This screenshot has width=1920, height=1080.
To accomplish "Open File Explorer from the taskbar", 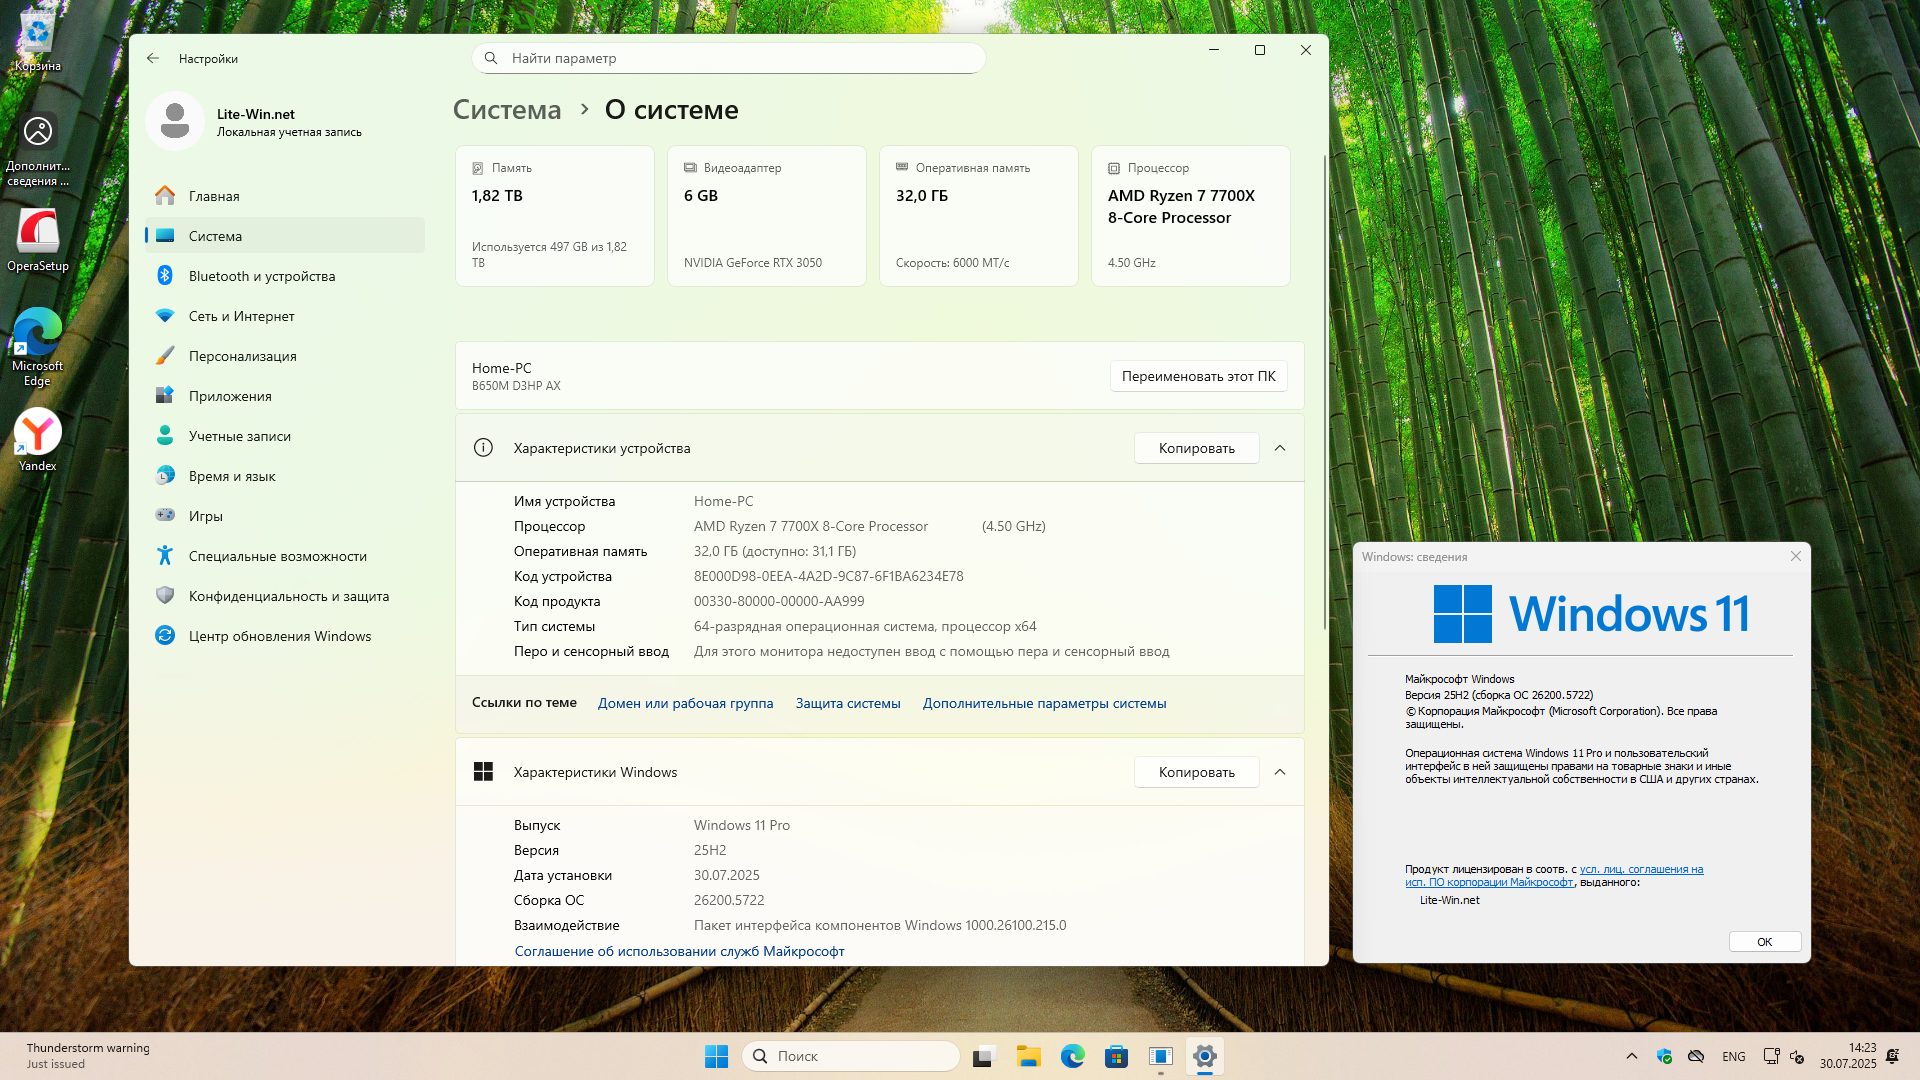I will coord(1028,1056).
